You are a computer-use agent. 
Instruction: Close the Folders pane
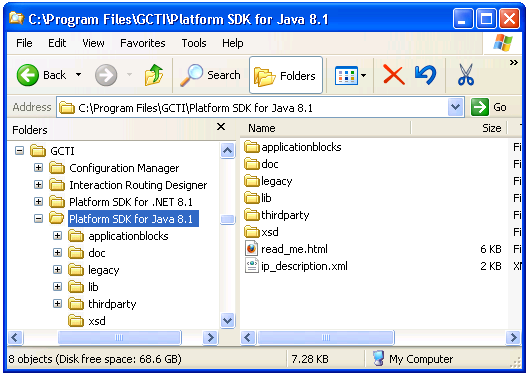(221, 127)
